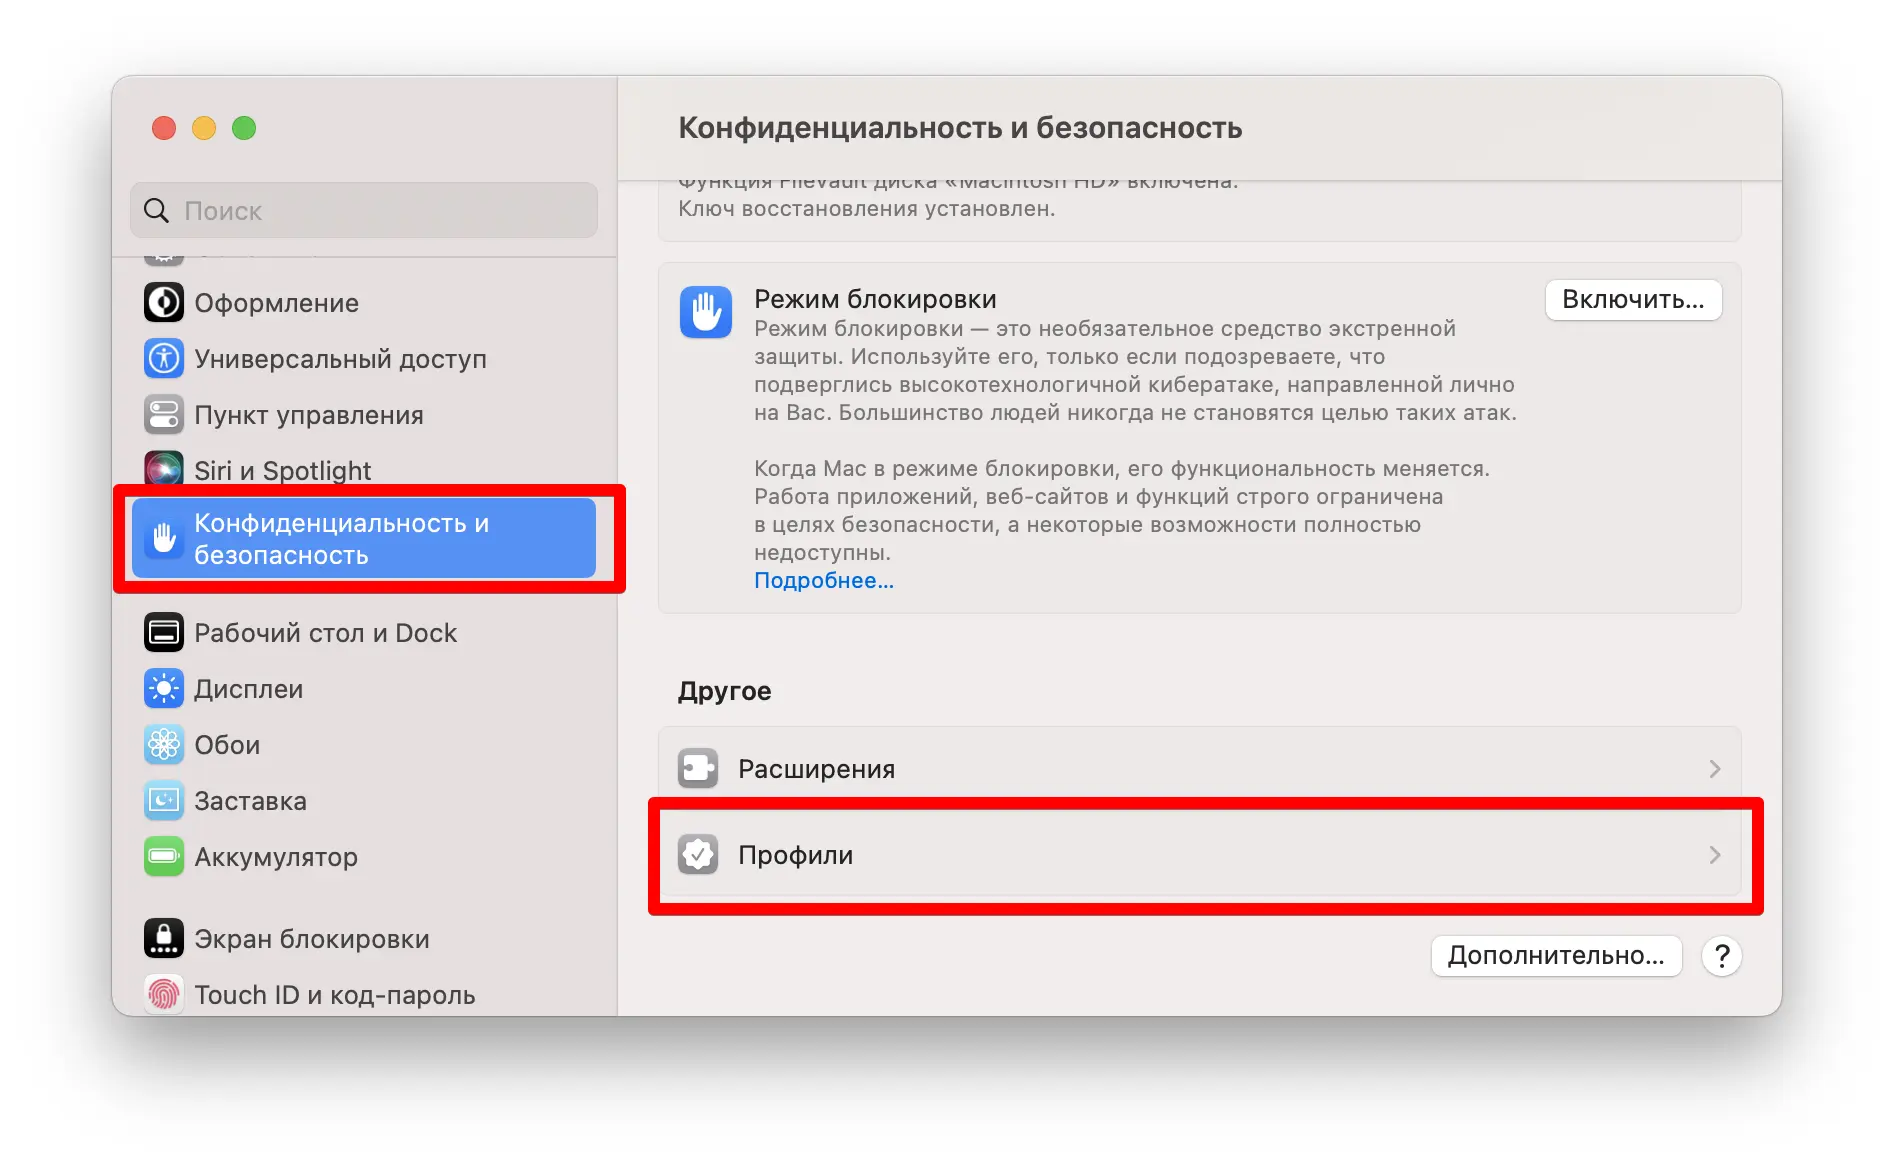
Task: Follow the Подробнее… link
Action: click(824, 581)
